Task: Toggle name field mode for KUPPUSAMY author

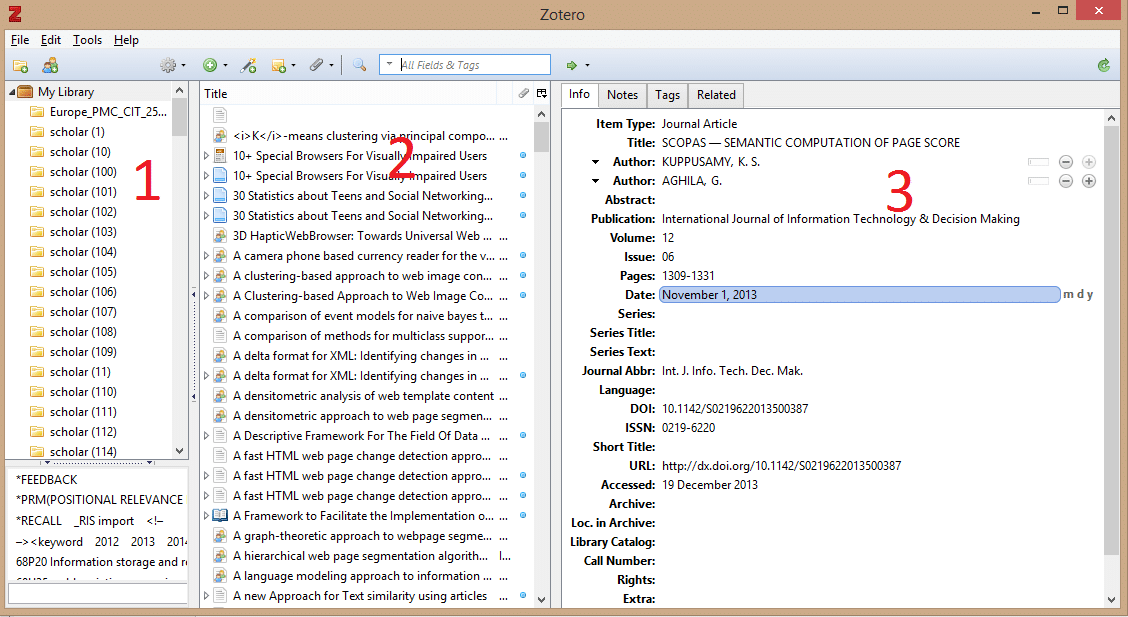Action: [1039, 162]
